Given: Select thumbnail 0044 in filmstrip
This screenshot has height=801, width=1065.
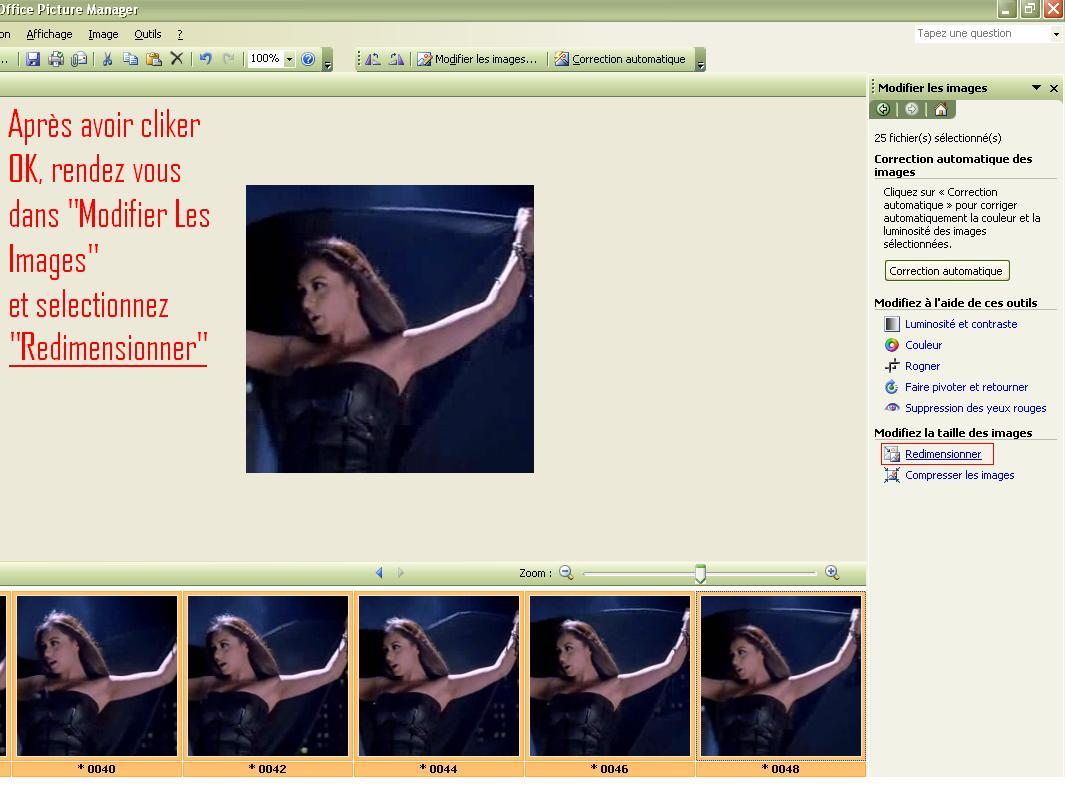Looking at the screenshot, I should 439,684.
